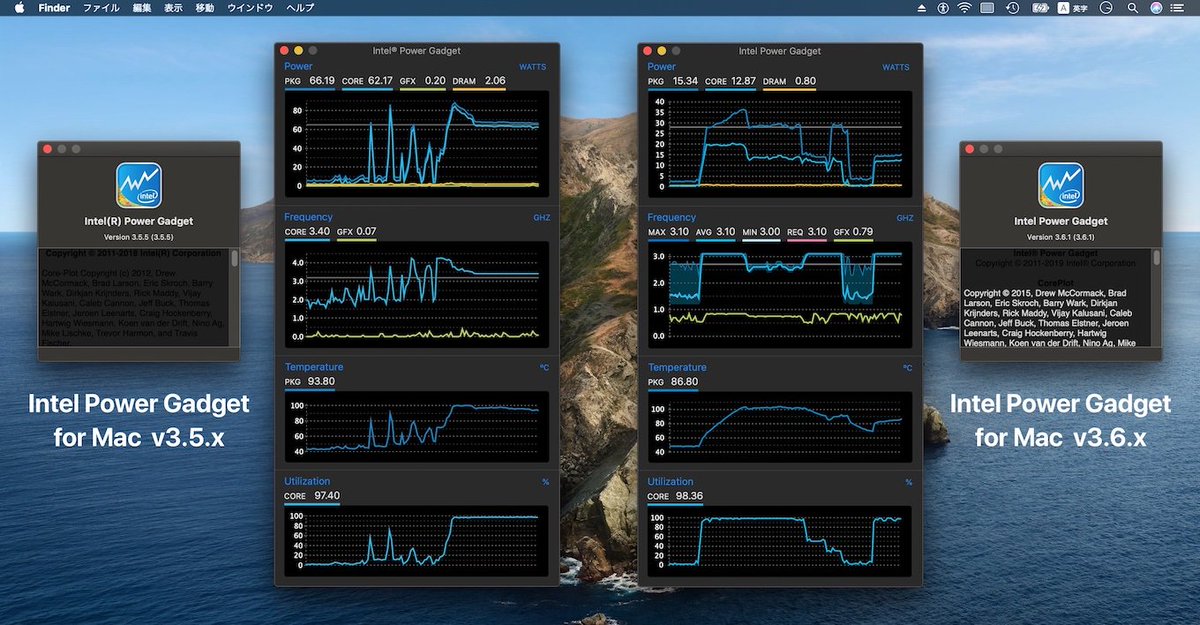Click AVG 3.10 frequency value in right gadget

pyautogui.click(x=714, y=232)
